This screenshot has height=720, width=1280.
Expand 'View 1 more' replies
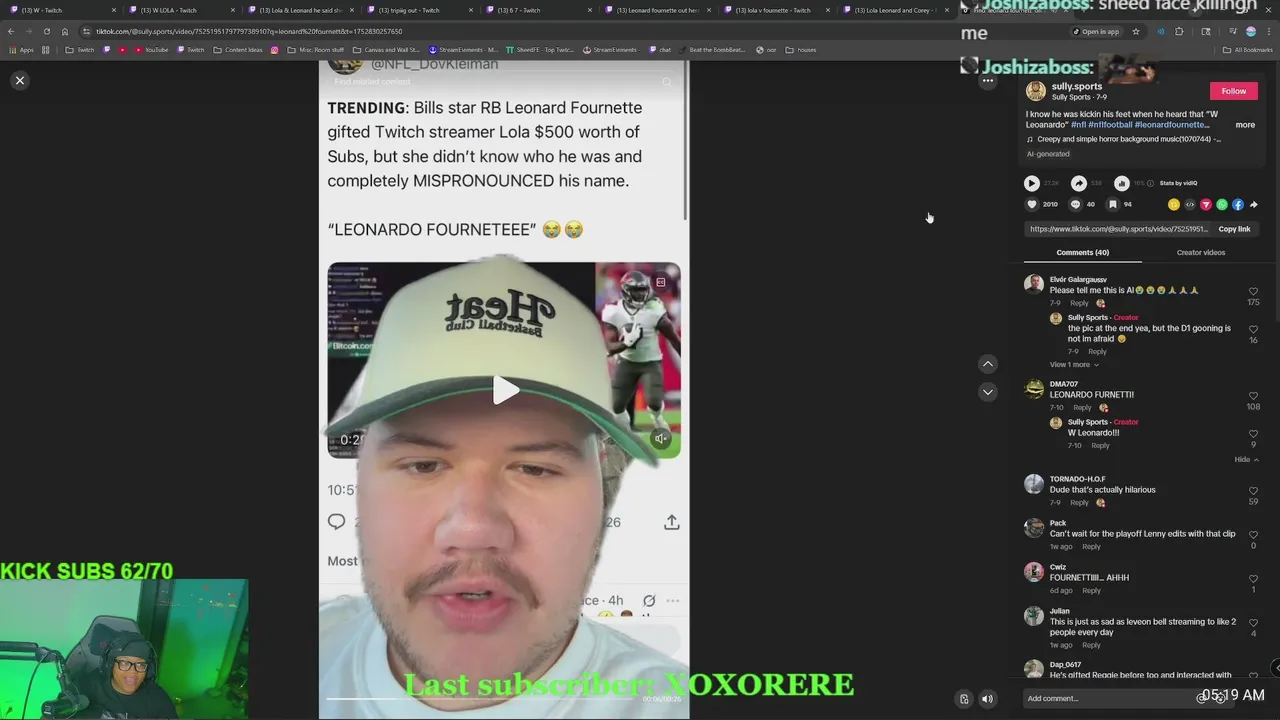(1073, 365)
